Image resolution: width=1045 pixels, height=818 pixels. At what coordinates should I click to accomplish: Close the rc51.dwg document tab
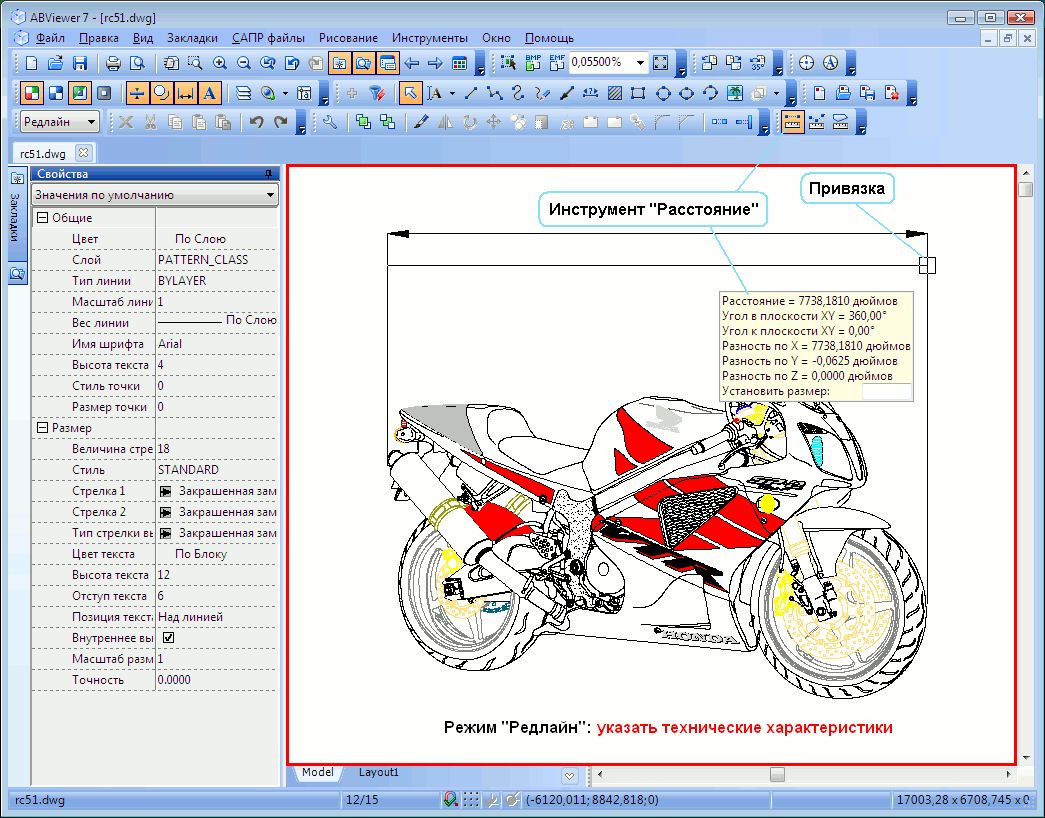(x=83, y=153)
